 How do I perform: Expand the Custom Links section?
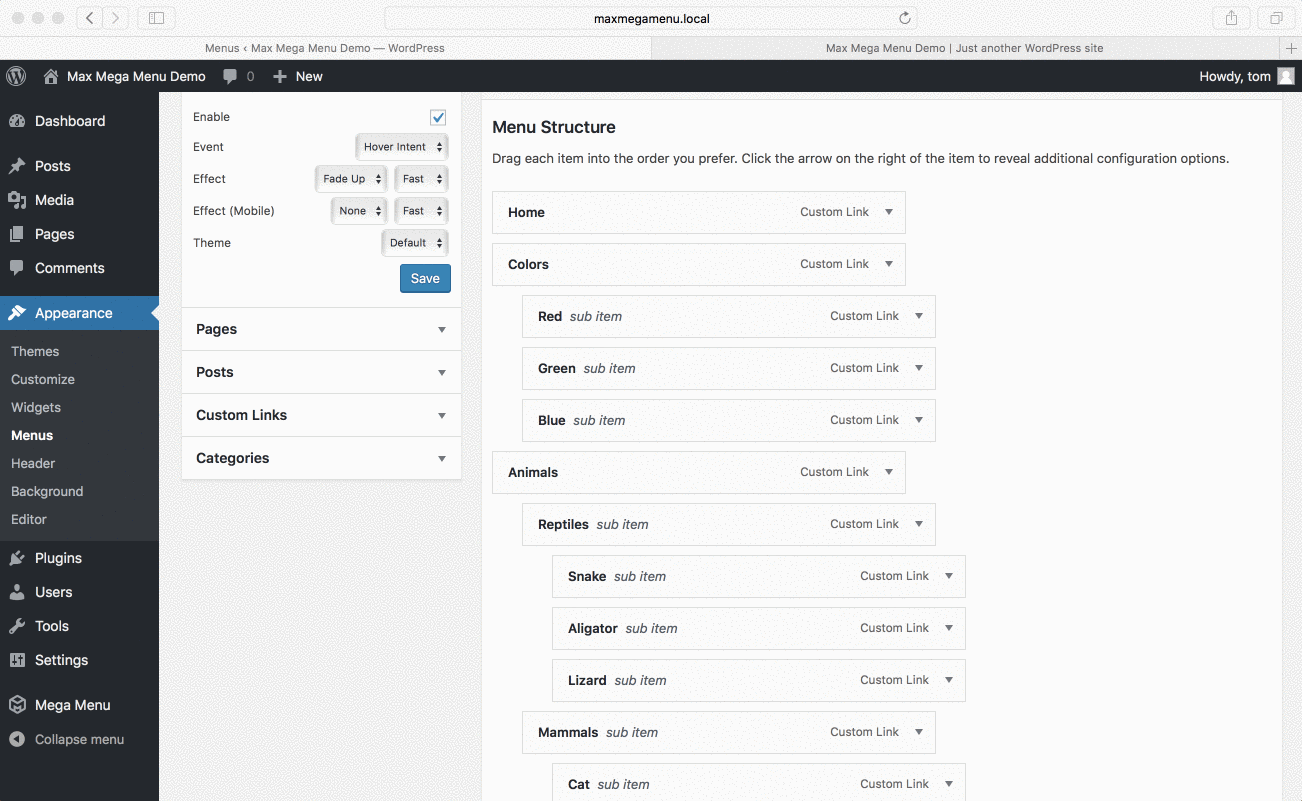[321, 415]
